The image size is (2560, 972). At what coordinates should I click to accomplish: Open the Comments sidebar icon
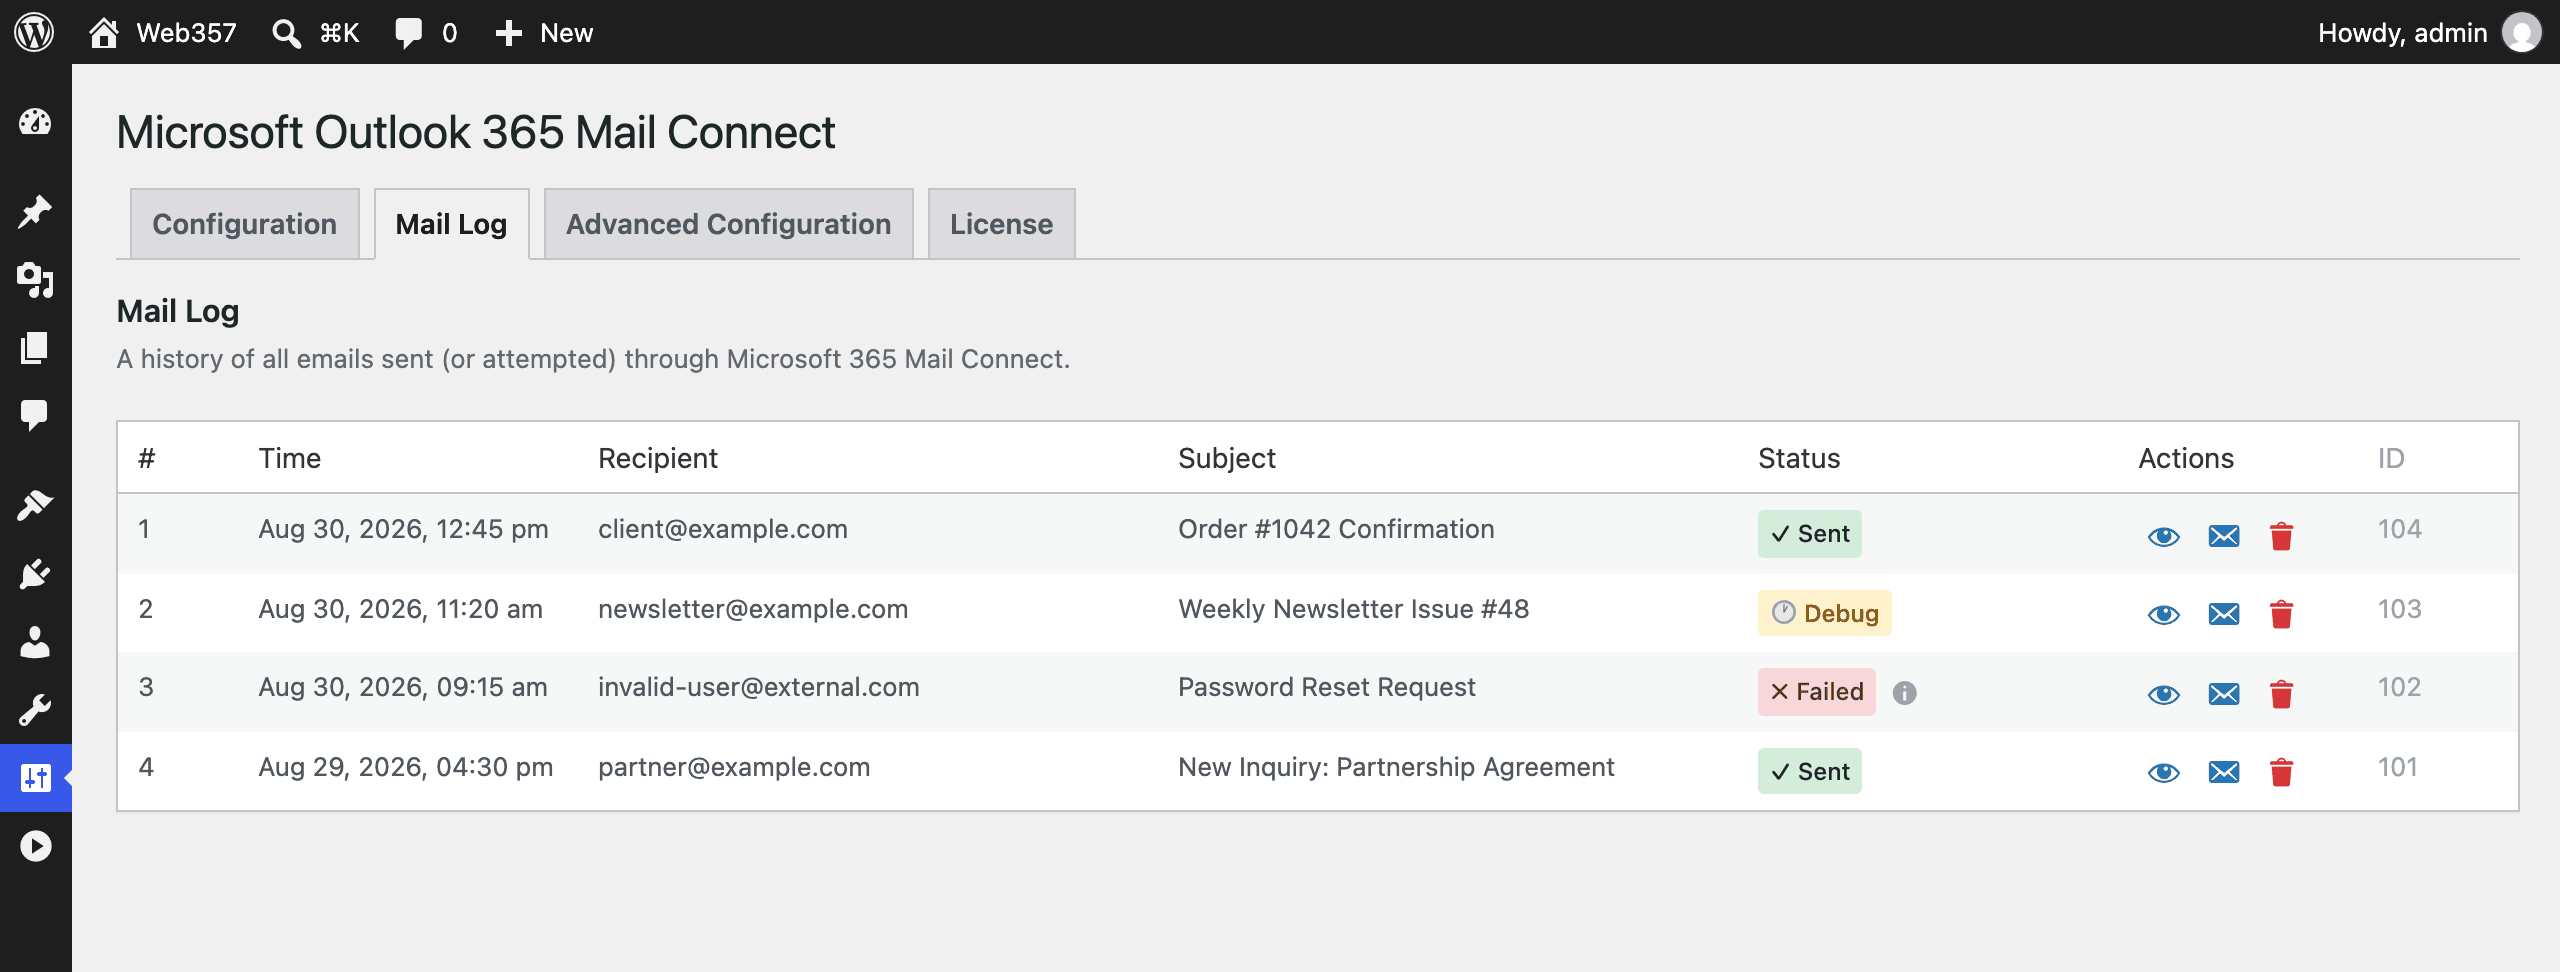(35, 415)
